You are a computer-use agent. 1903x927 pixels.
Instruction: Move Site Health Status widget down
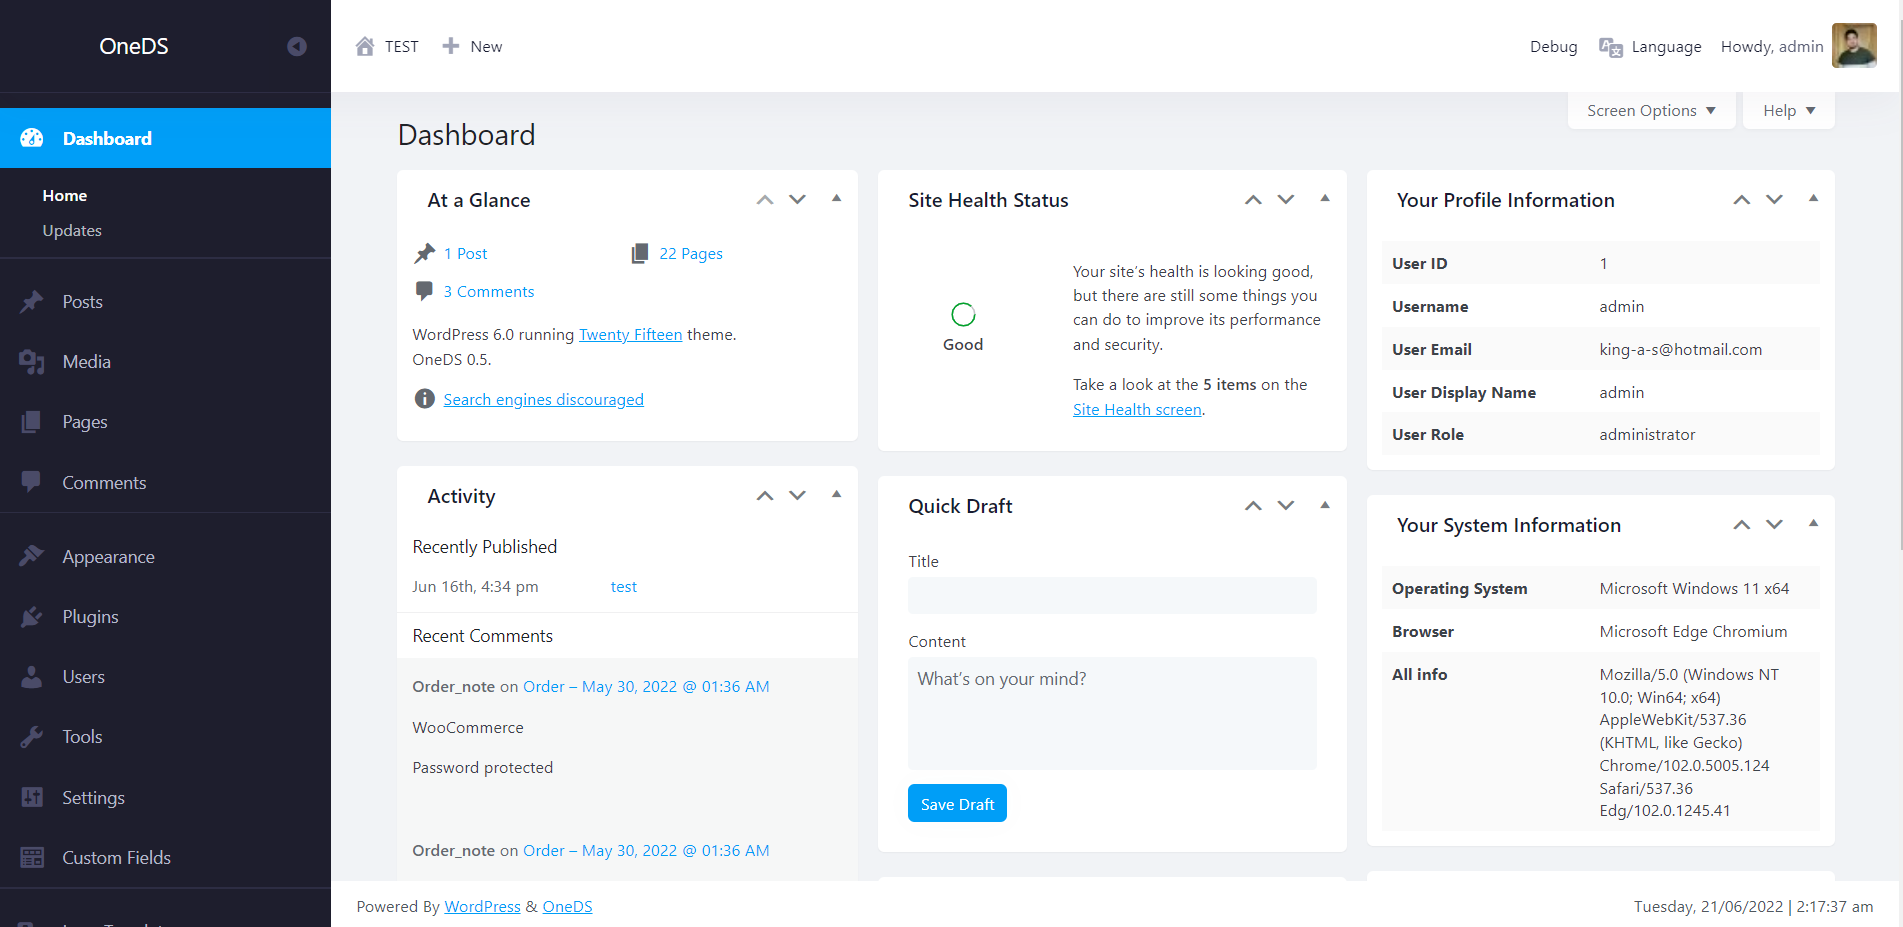tap(1286, 200)
